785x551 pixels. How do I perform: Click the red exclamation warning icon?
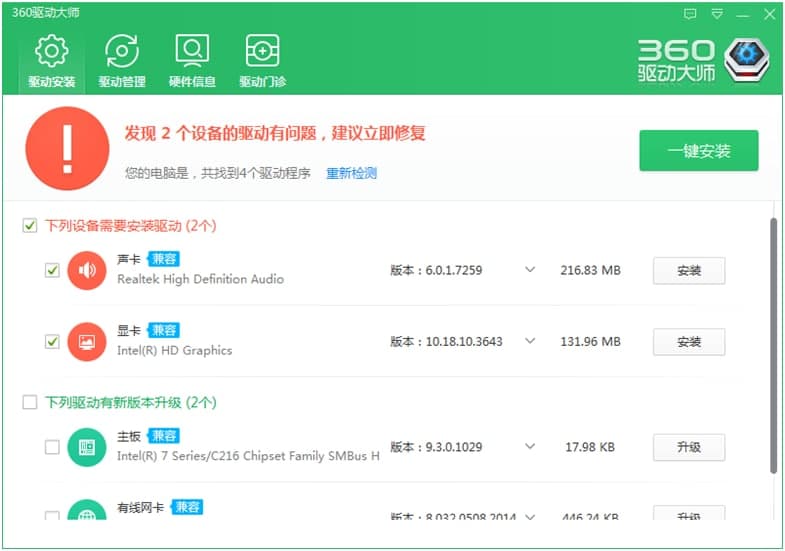tap(67, 149)
